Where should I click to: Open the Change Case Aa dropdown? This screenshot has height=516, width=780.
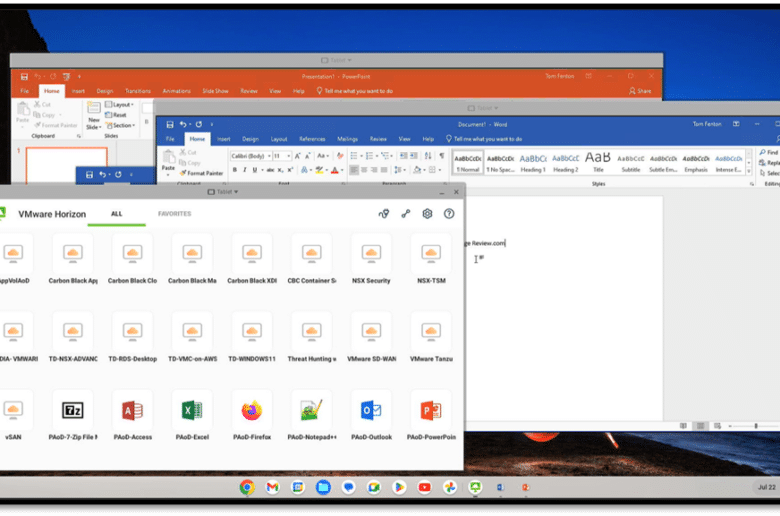[322, 156]
